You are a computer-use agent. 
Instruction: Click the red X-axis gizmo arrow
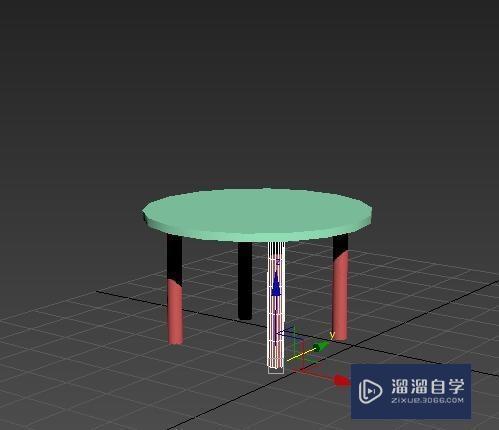[341, 380]
